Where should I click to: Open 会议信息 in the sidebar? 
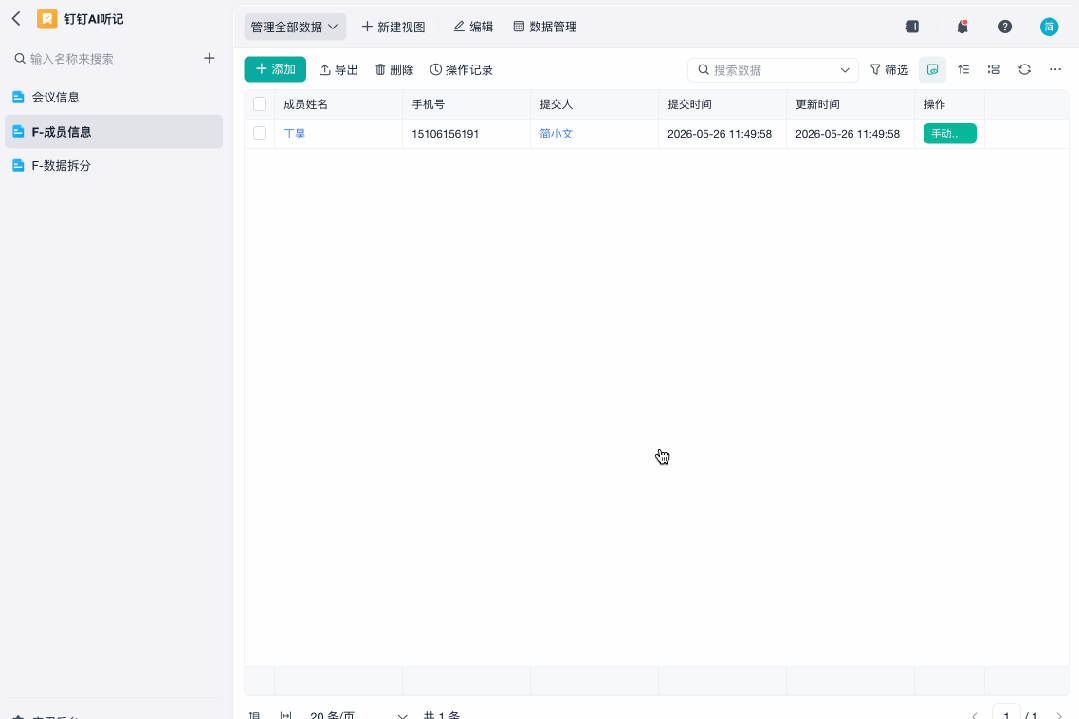click(x=114, y=97)
